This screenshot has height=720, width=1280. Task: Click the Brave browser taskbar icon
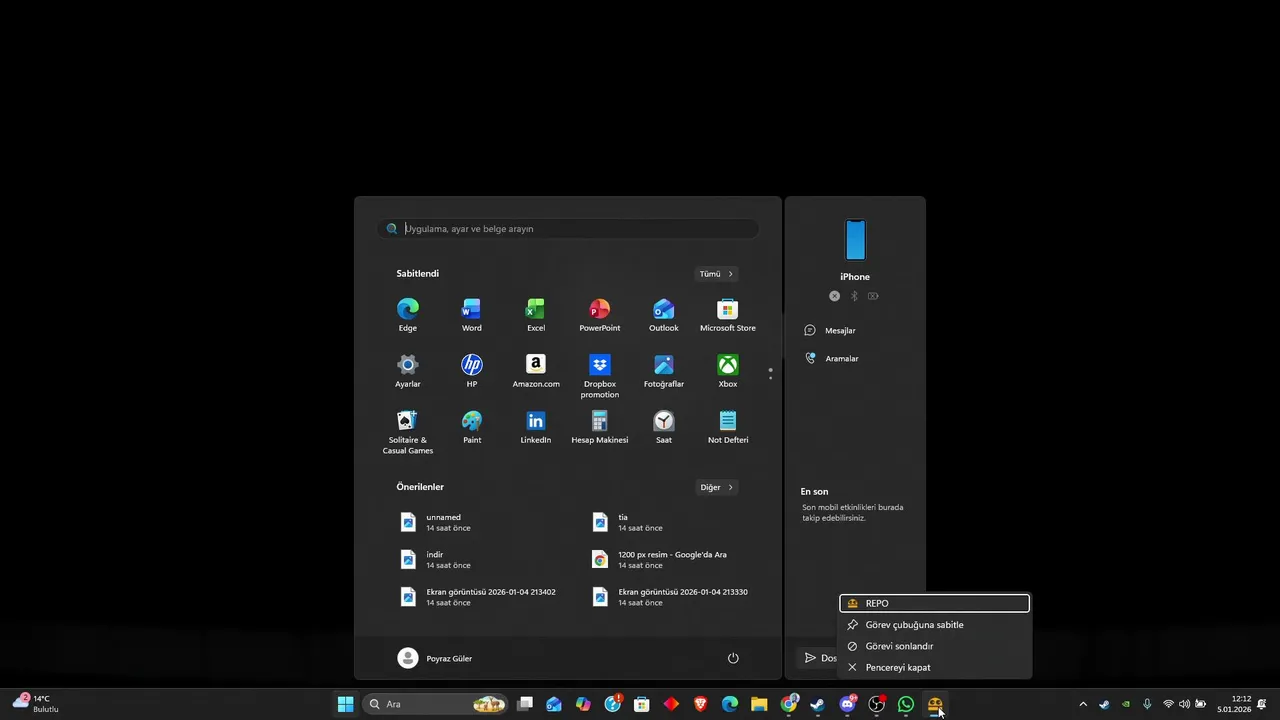(x=700, y=704)
